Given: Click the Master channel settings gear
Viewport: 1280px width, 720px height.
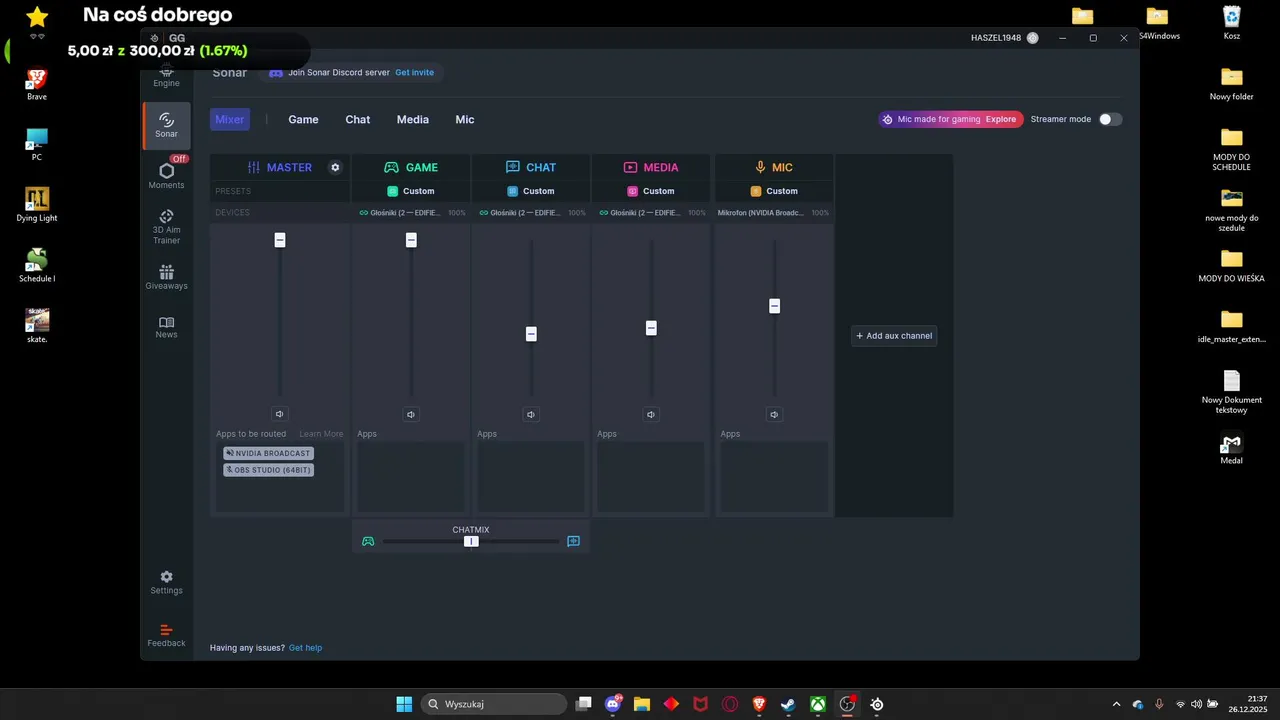Looking at the screenshot, I should pos(335,167).
